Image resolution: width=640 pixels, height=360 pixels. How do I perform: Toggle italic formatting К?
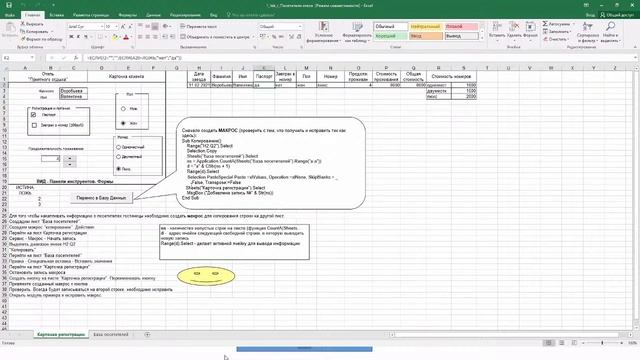click(x=78, y=37)
